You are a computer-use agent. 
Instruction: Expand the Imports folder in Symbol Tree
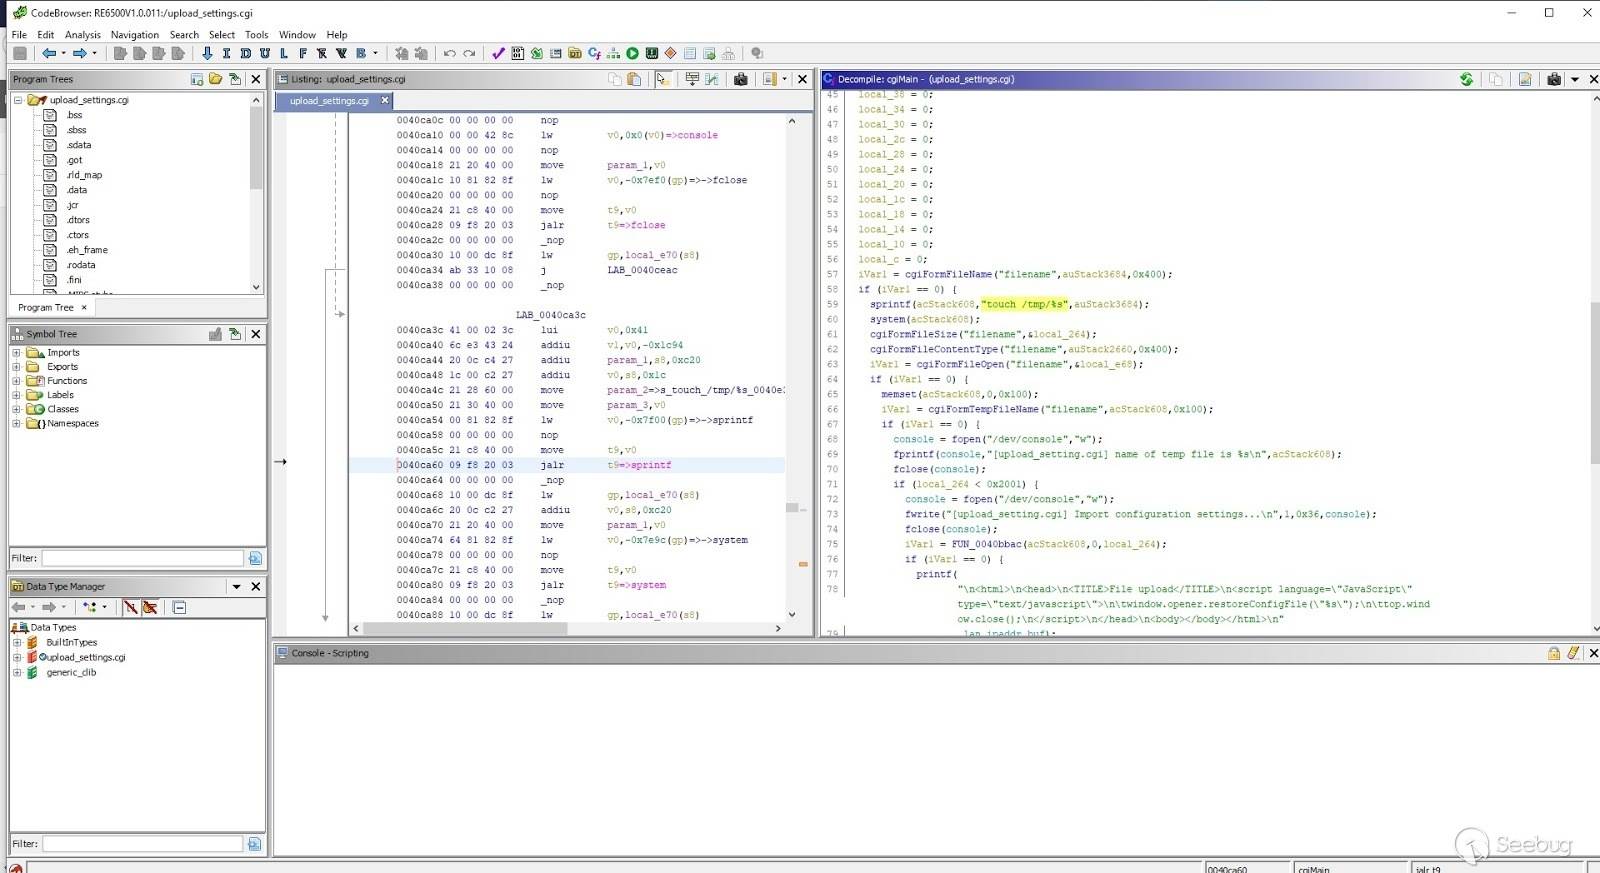tap(16, 353)
